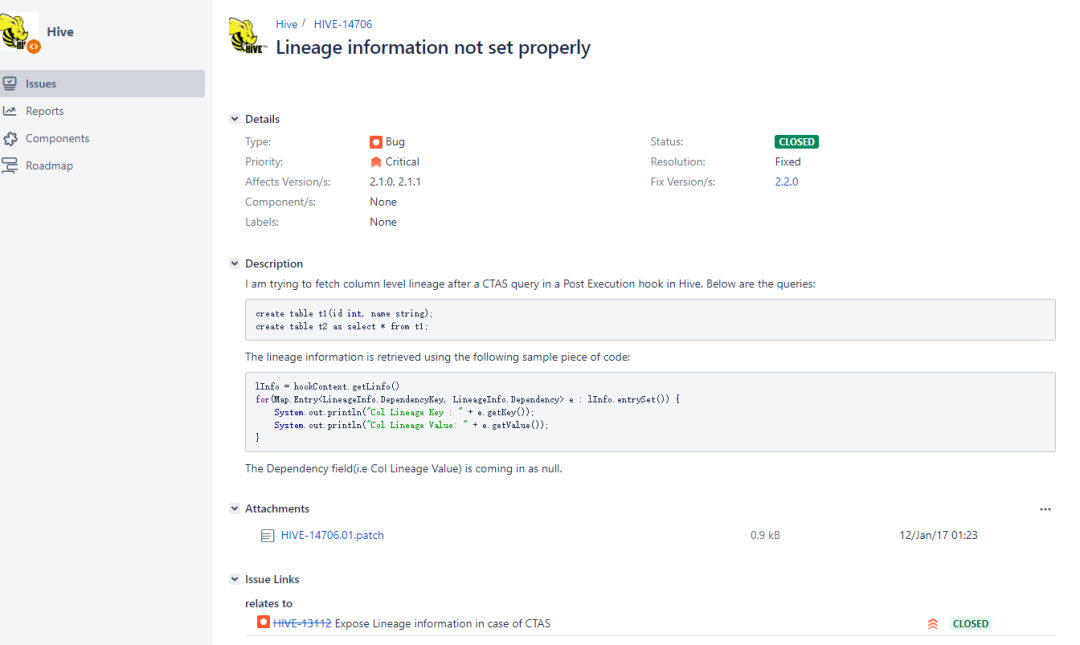Click the 'Fixed' resolution value

[x=787, y=162]
